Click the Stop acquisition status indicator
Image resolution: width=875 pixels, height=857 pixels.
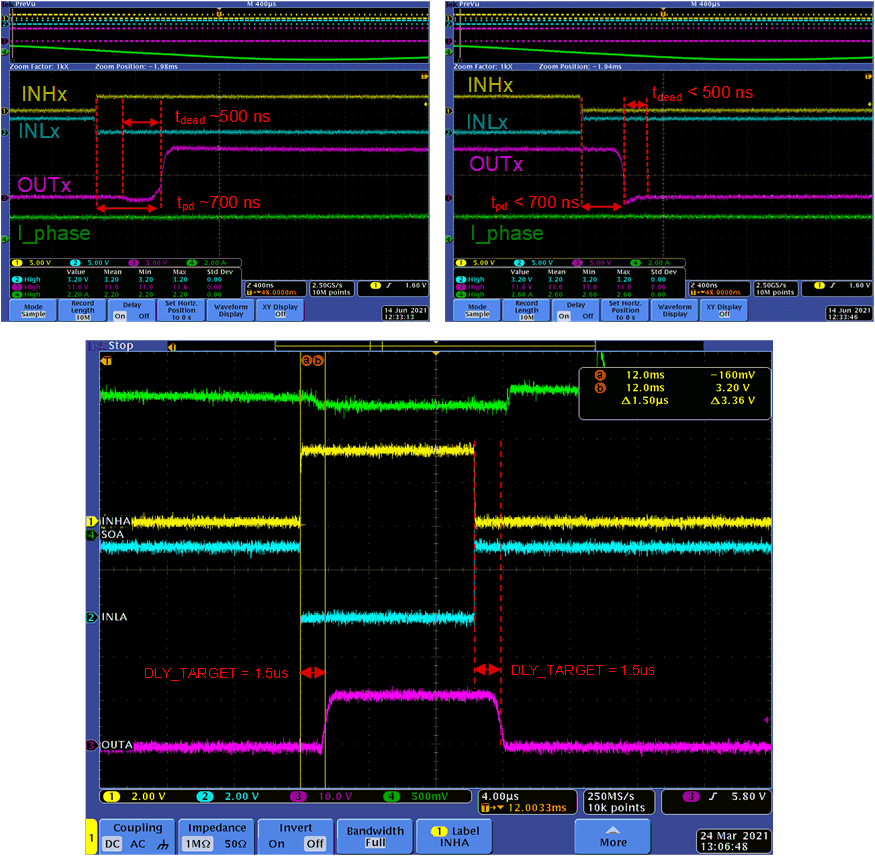[120, 345]
